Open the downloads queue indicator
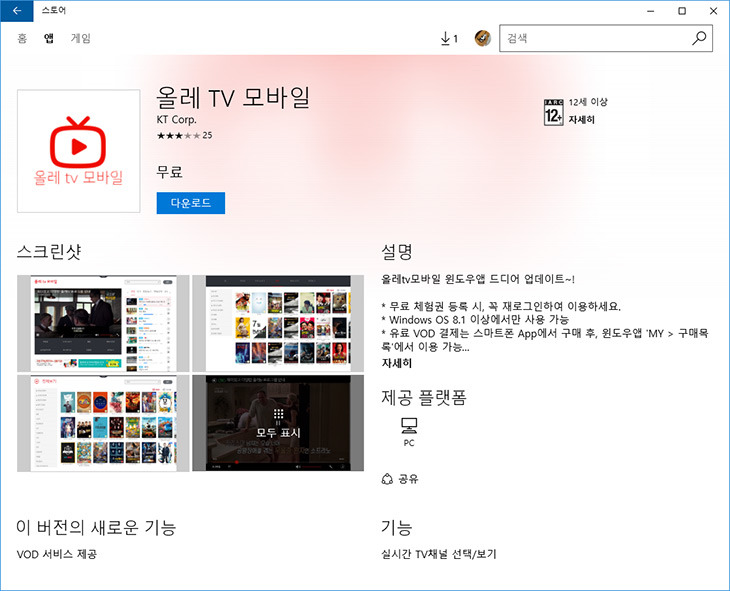This screenshot has height=591, width=730. (x=449, y=39)
